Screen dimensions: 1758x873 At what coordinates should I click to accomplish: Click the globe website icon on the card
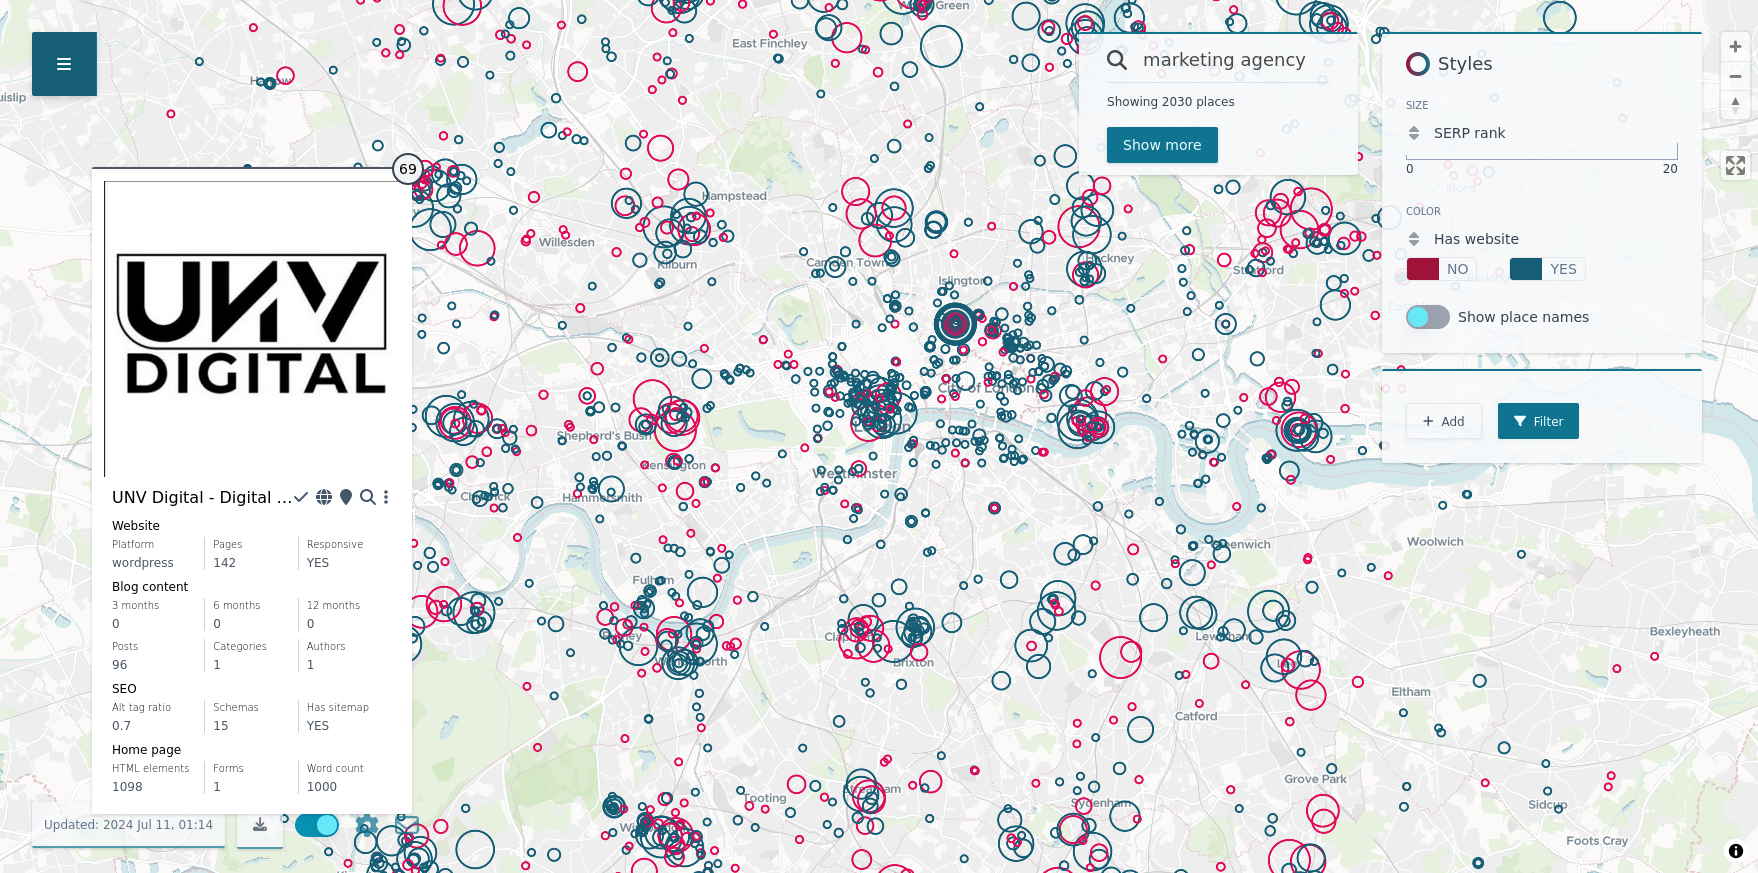pyautogui.click(x=324, y=497)
